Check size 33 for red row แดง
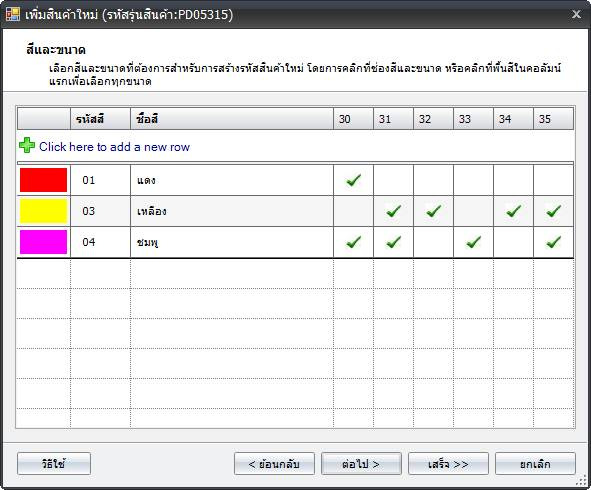Viewport: 591px width, 490px height. point(473,180)
